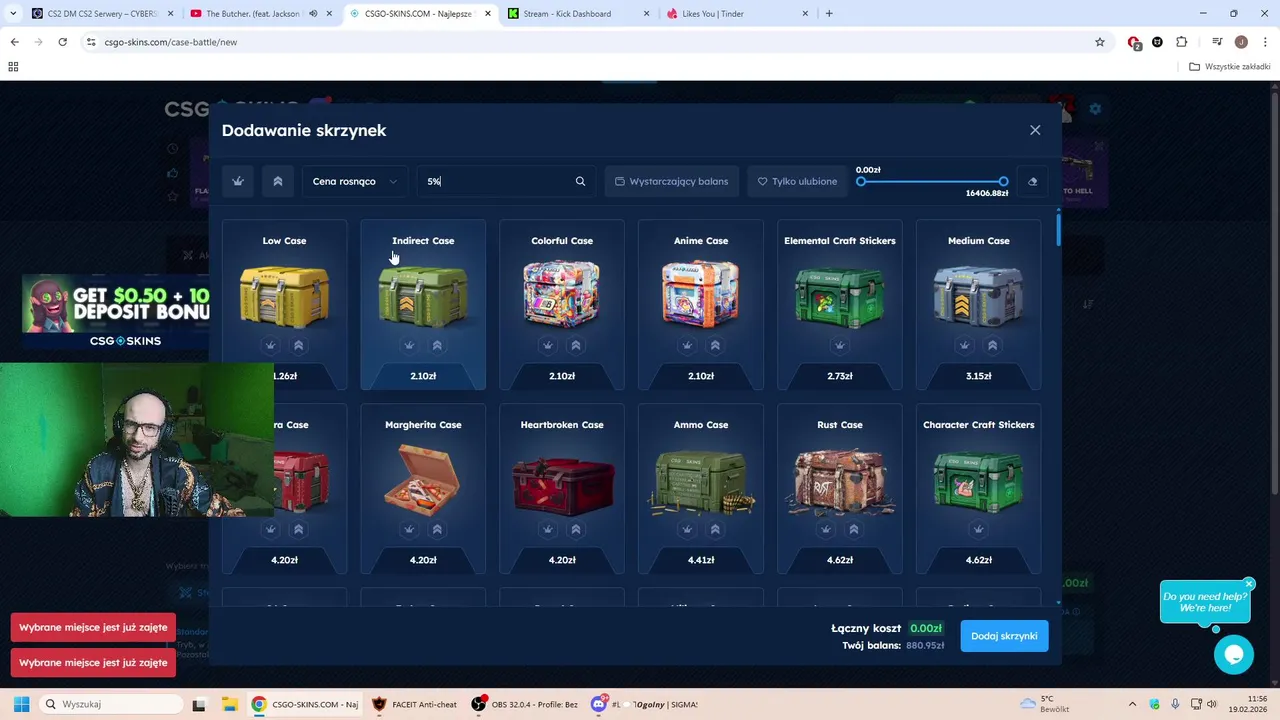Click double-chevron icon on Rust Case card
1280x720 pixels.
[x=854, y=529]
